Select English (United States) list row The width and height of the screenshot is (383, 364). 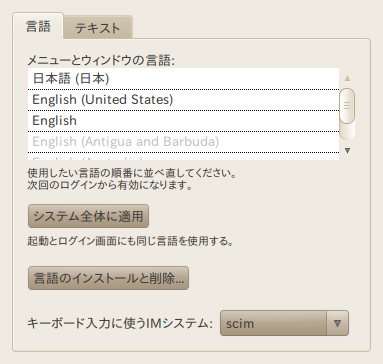tap(183, 100)
